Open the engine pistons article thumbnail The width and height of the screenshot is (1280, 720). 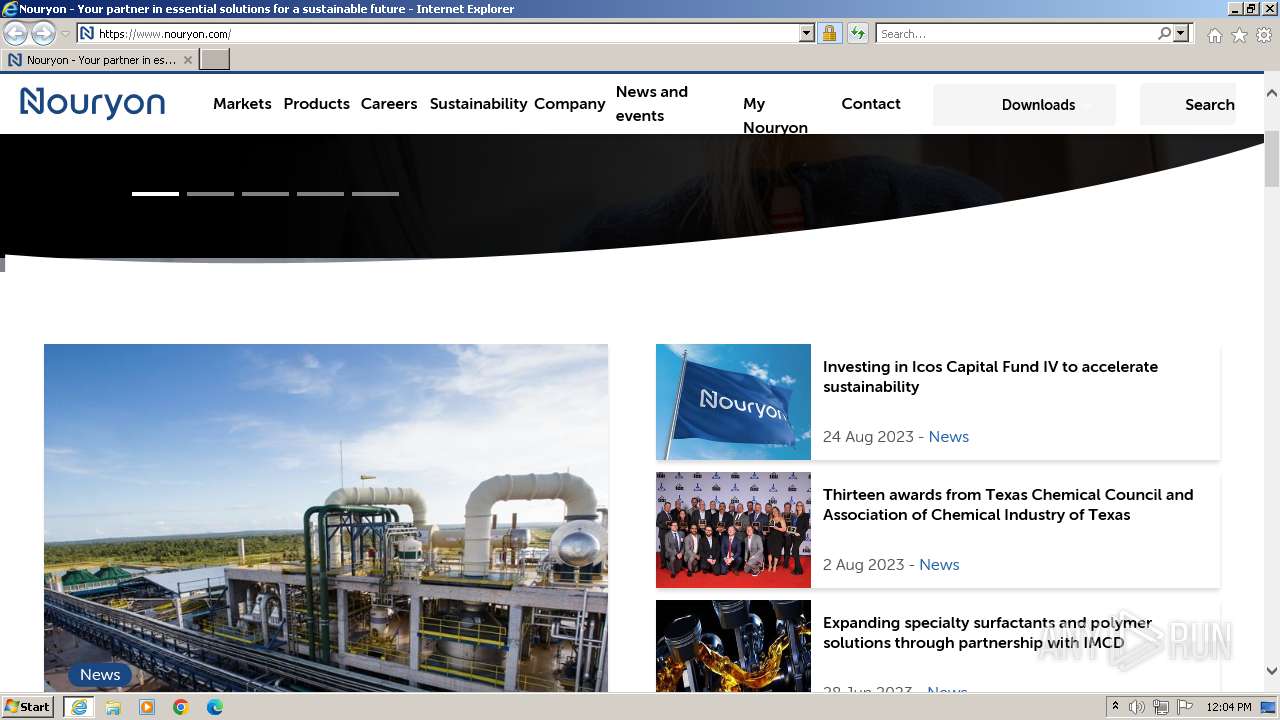[x=733, y=646]
